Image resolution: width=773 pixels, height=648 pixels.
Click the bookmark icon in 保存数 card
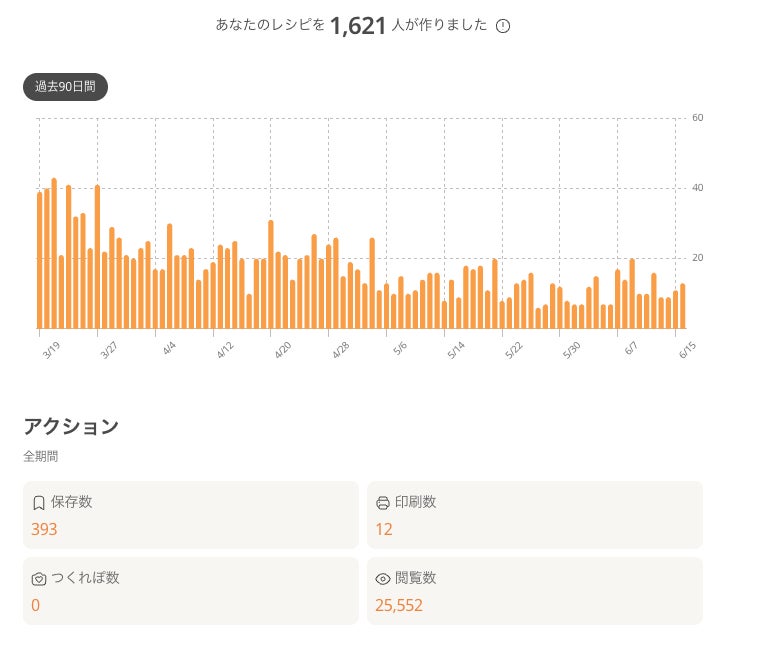[x=39, y=503]
